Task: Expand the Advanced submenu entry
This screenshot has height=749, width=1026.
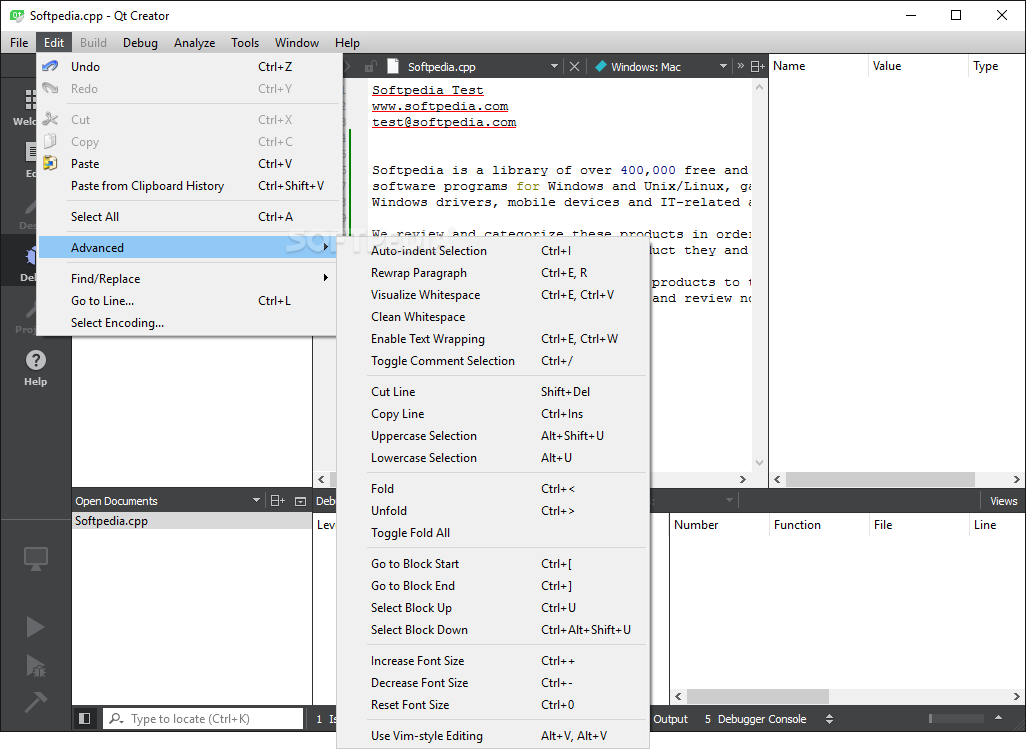Action: pos(186,247)
